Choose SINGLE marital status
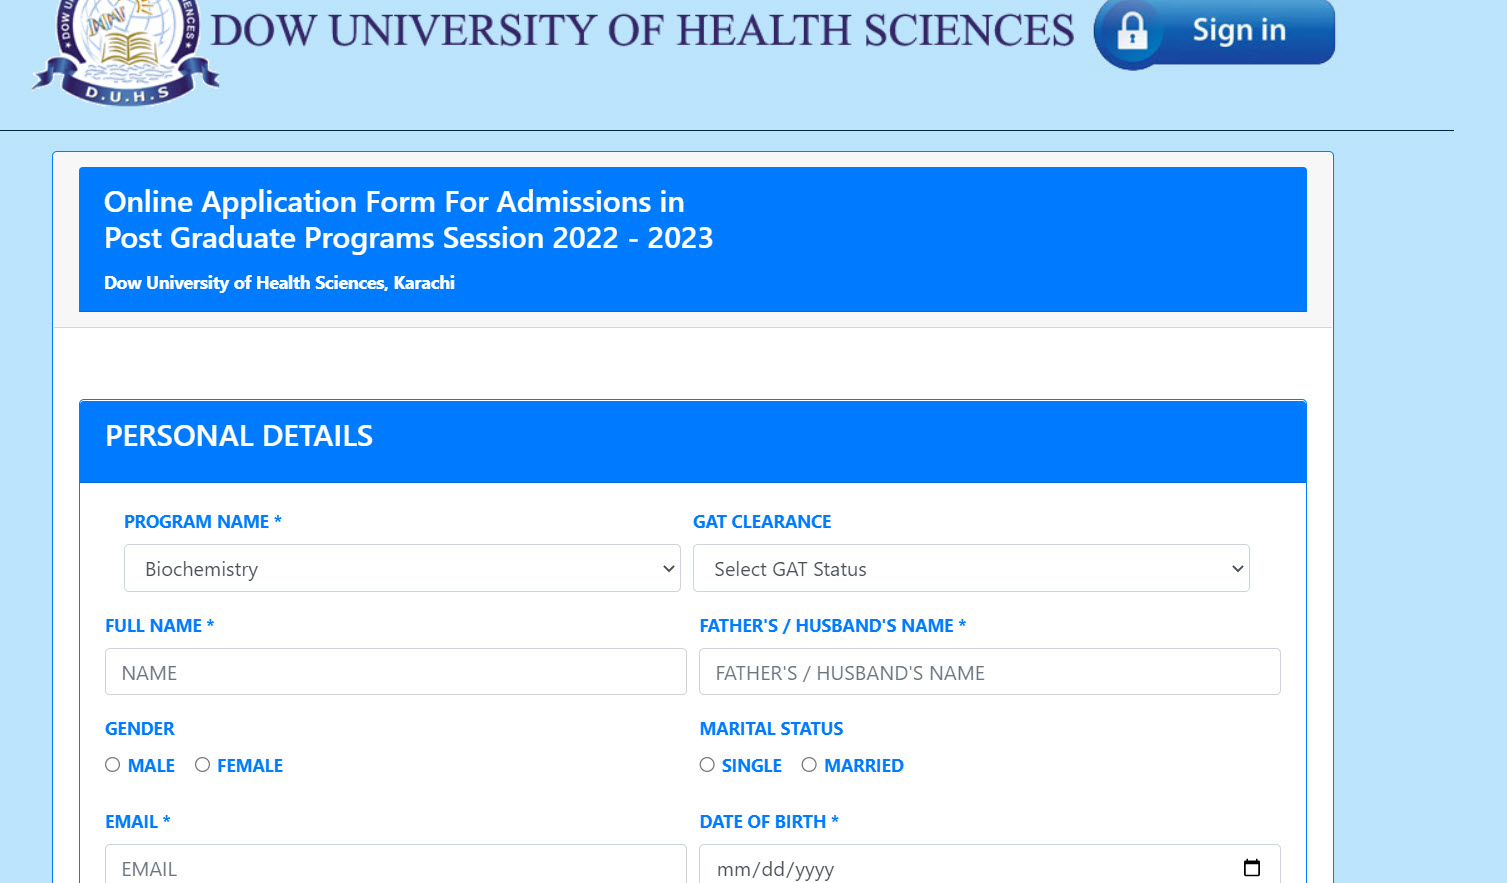This screenshot has width=1507, height=883. pyautogui.click(x=707, y=764)
